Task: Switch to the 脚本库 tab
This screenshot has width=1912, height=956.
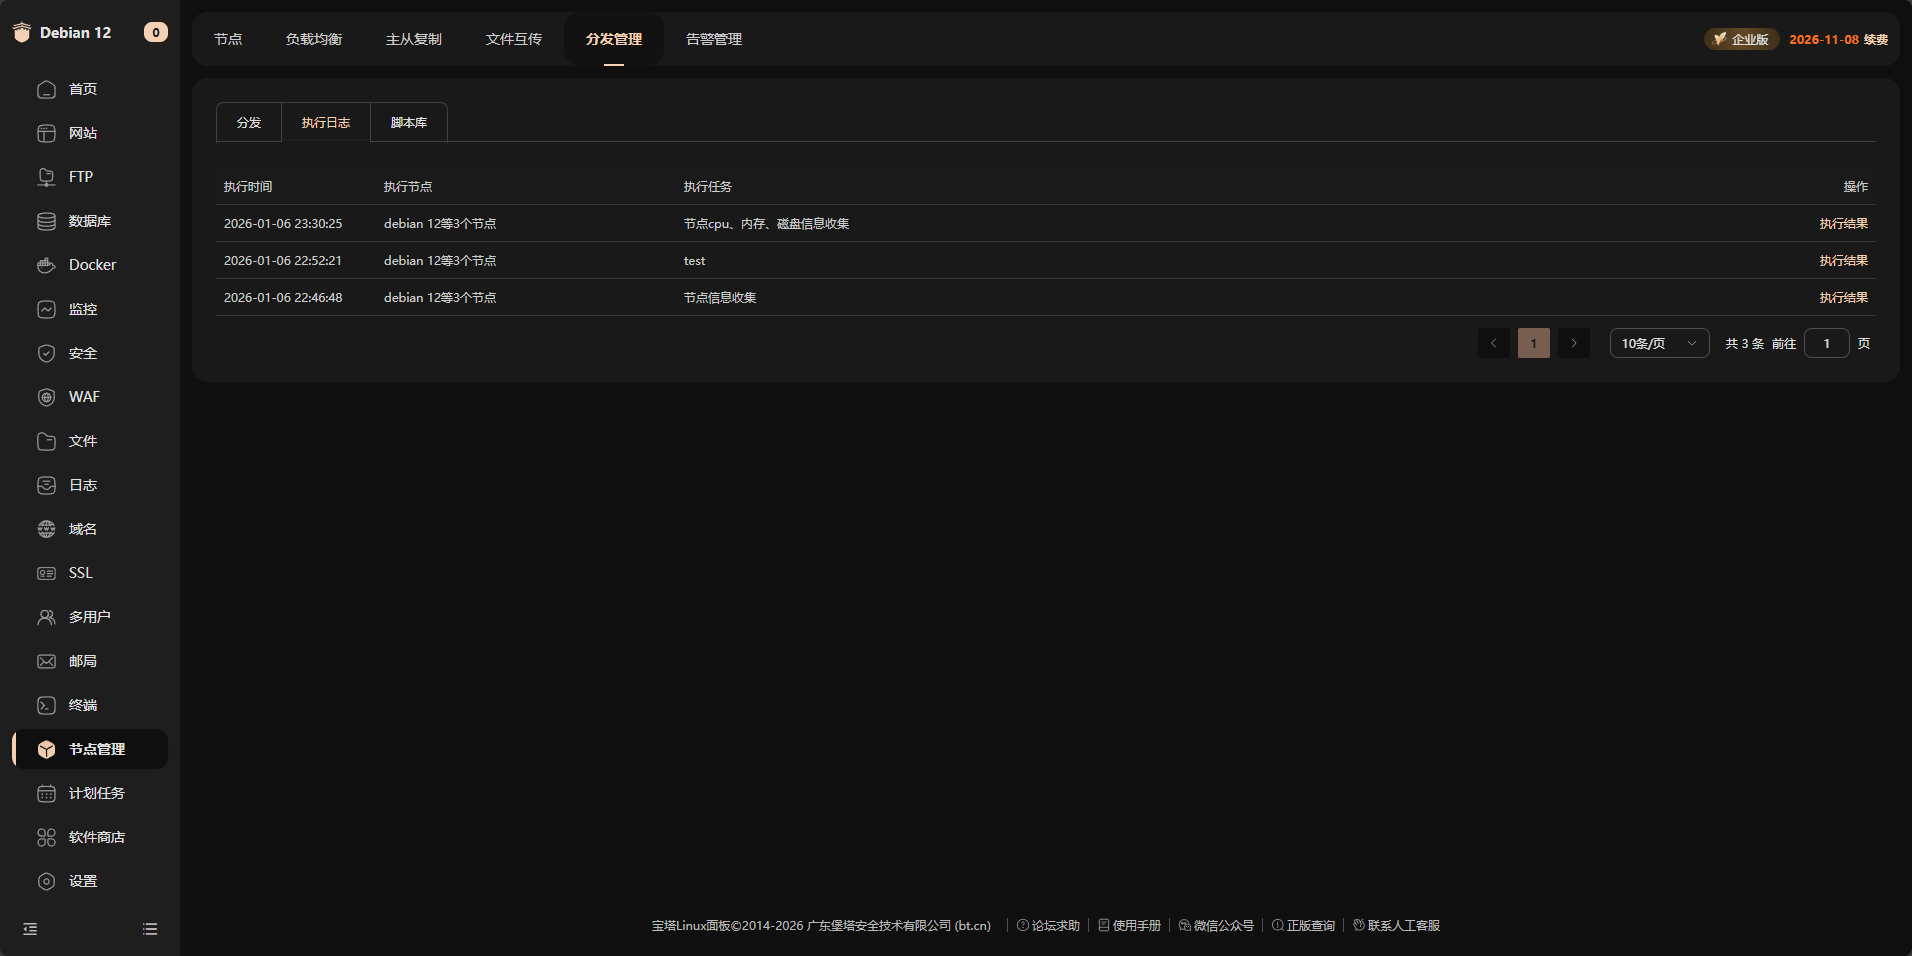Action: pyautogui.click(x=408, y=122)
